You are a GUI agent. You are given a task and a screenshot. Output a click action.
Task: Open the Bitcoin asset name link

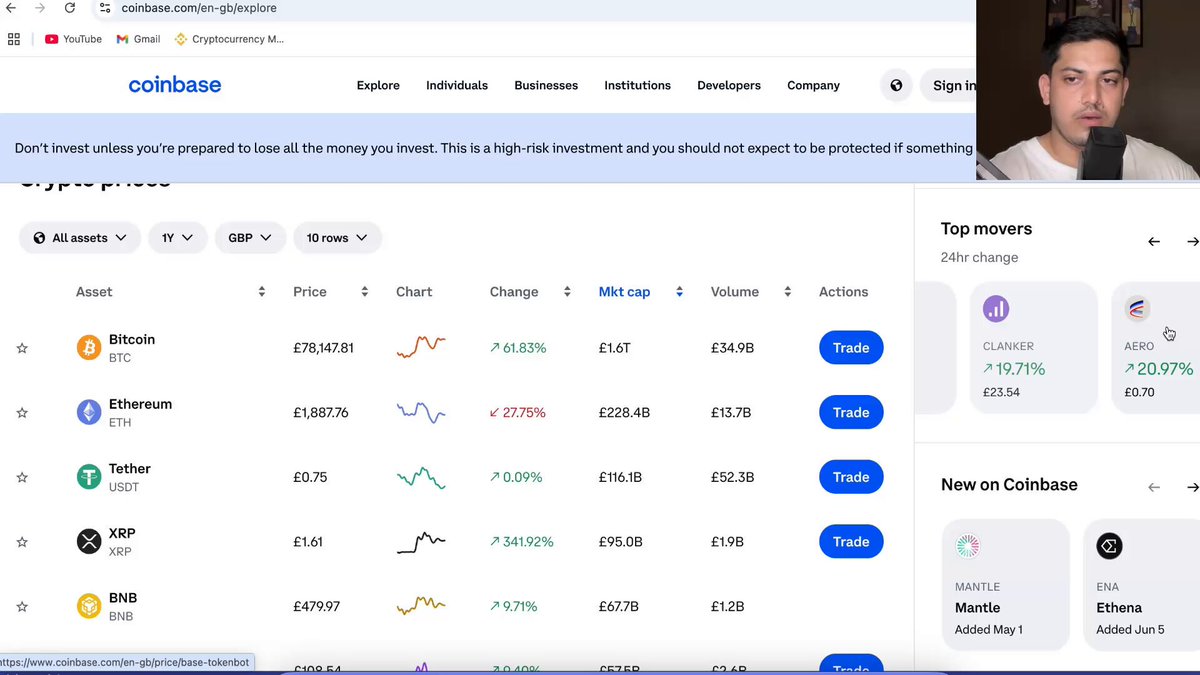coord(132,340)
